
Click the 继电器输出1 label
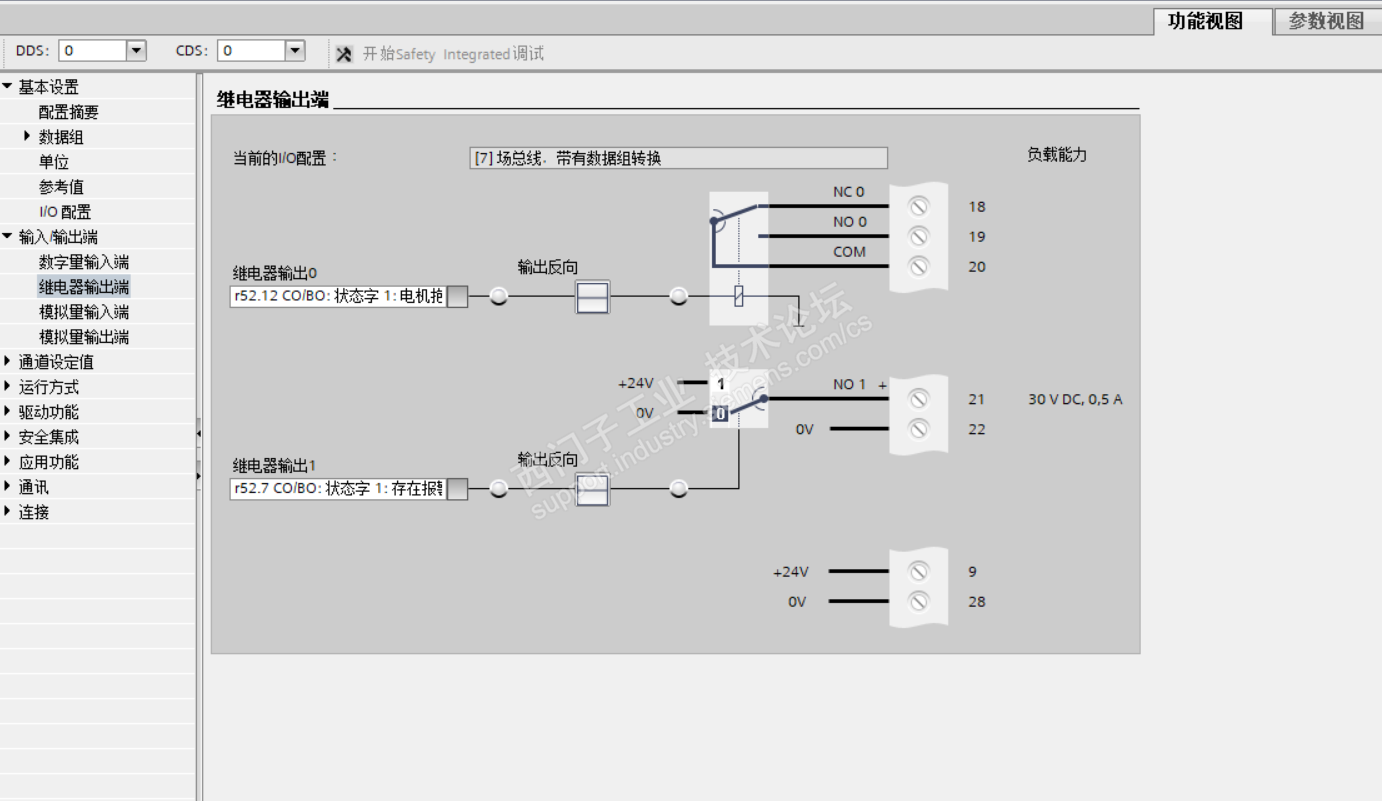point(275,465)
